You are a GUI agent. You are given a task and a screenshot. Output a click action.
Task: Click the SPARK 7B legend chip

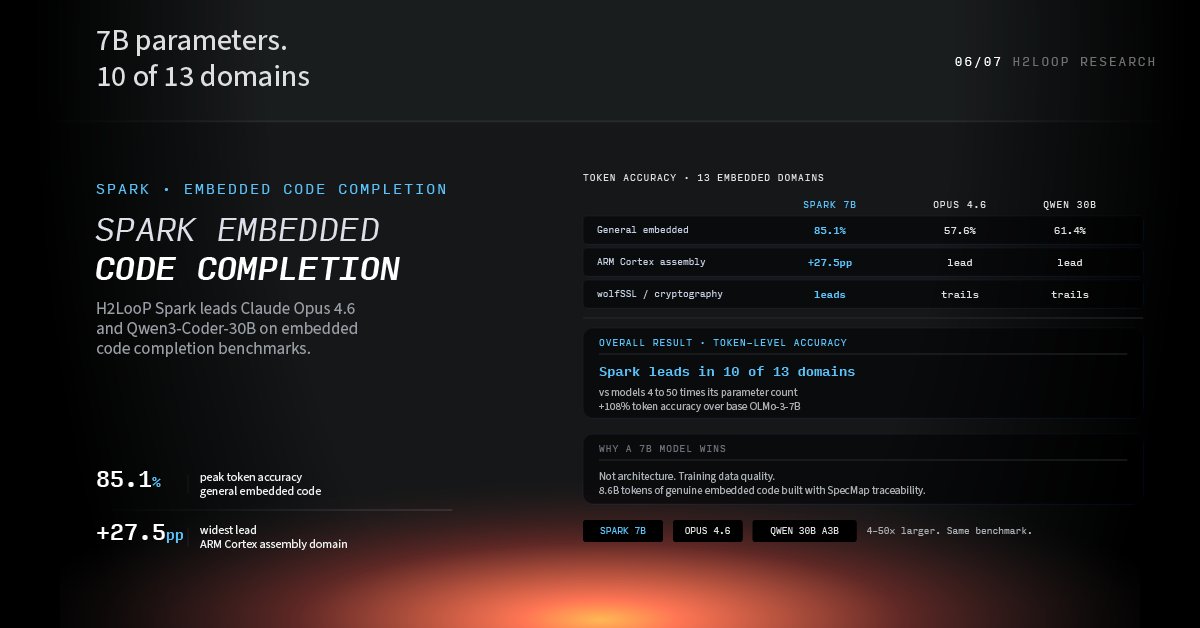623,531
